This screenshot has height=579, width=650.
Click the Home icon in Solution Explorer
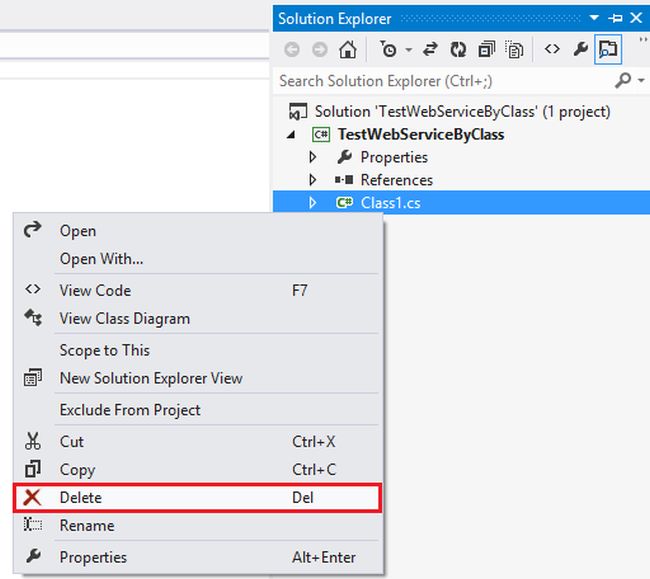tap(347, 49)
